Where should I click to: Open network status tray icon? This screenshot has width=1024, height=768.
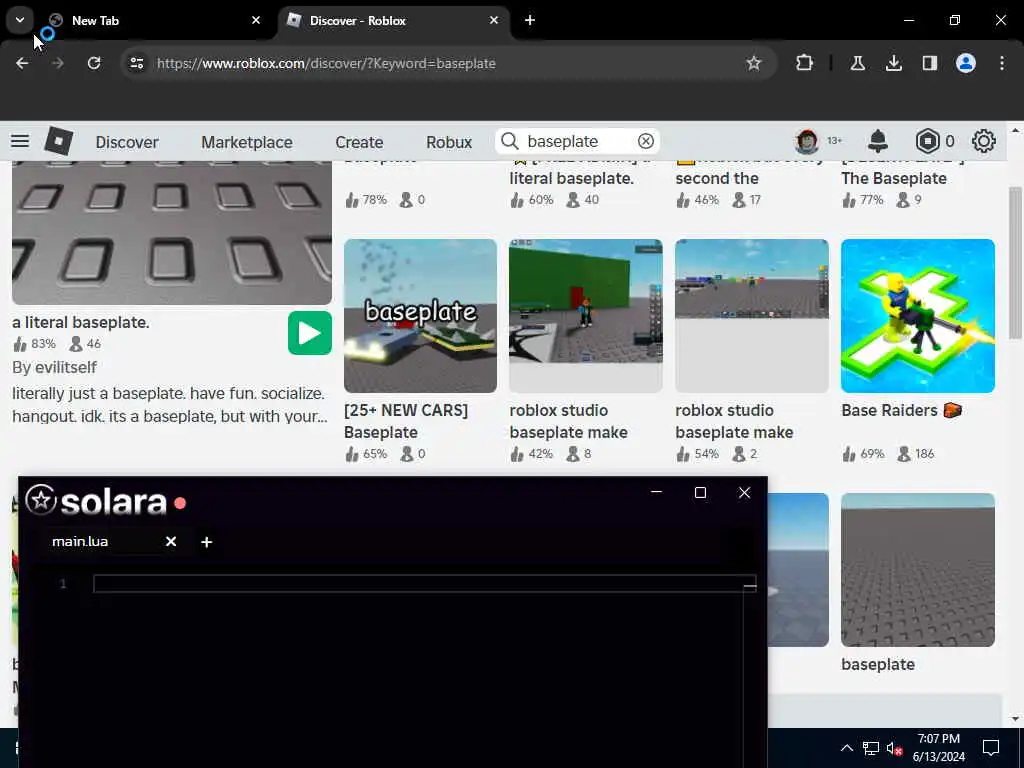pyautogui.click(x=871, y=748)
